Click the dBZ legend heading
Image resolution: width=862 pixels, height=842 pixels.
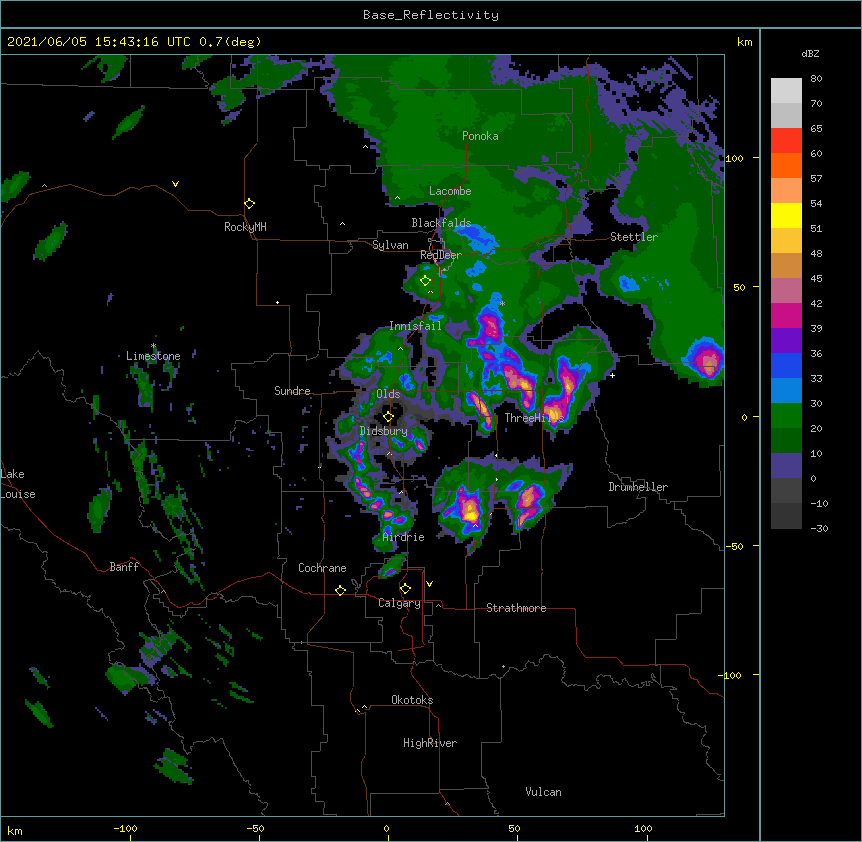(810, 54)
